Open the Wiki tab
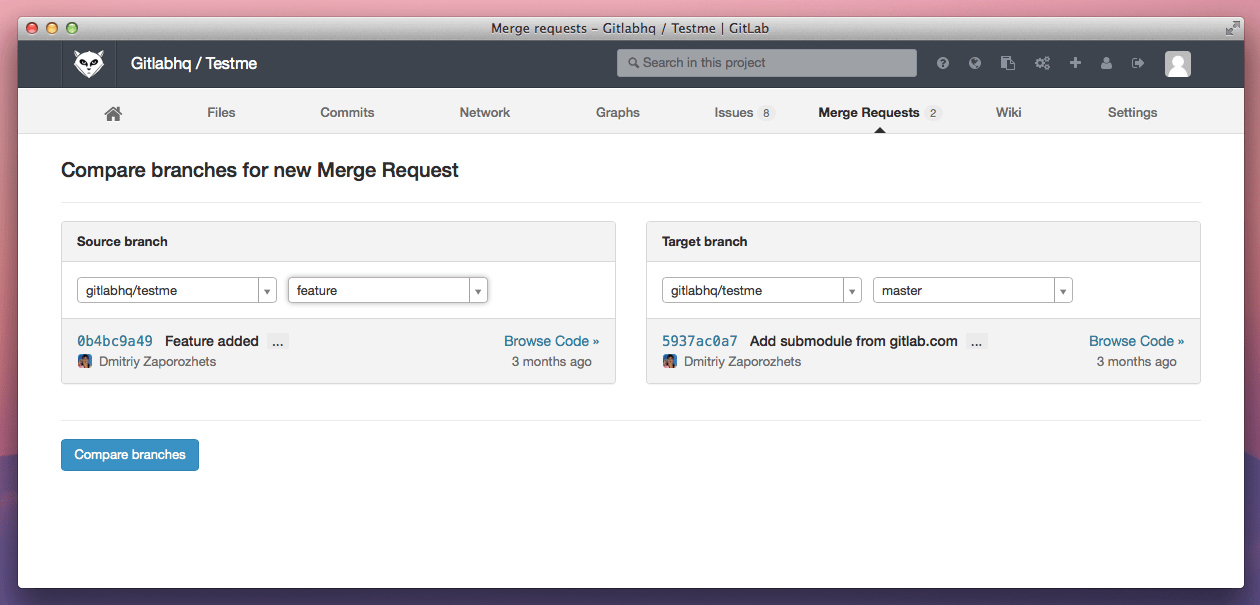The image size is (1260, 605). point(1008,112)
